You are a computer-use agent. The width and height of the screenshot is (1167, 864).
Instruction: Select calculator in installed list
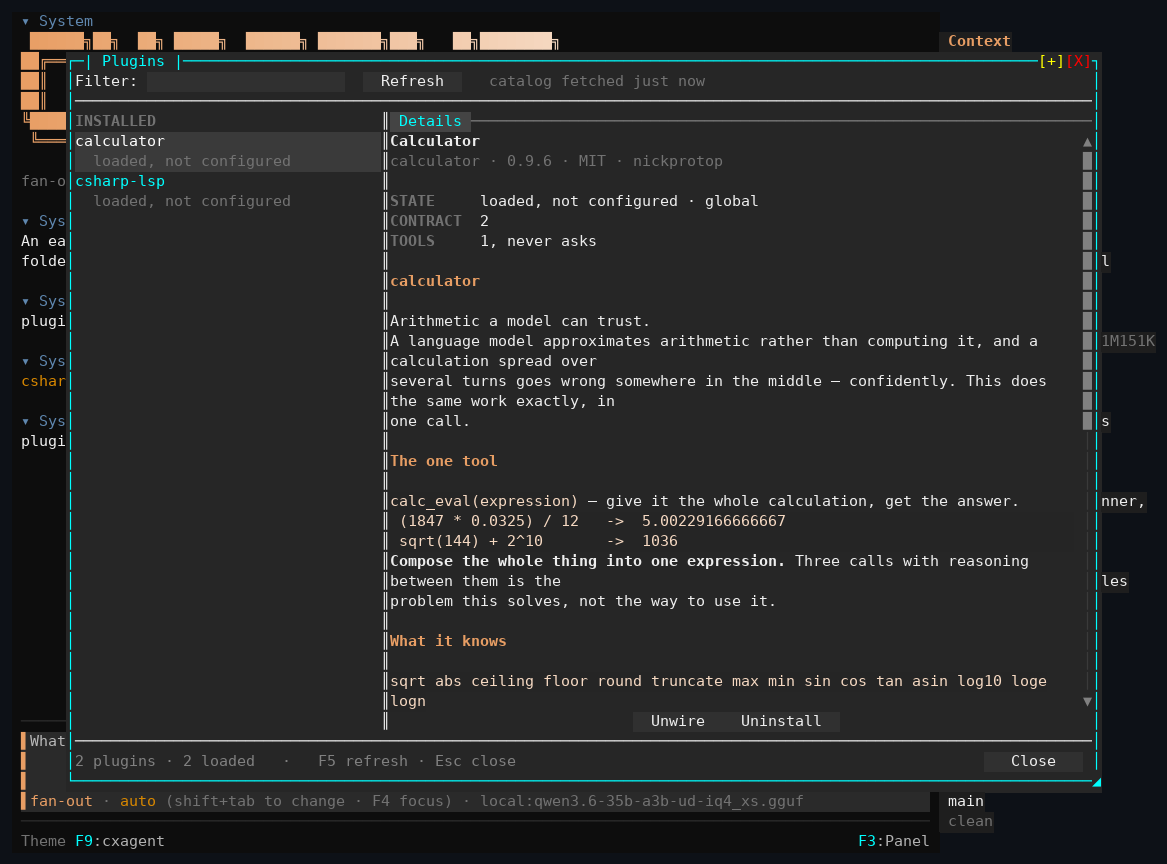227,151
